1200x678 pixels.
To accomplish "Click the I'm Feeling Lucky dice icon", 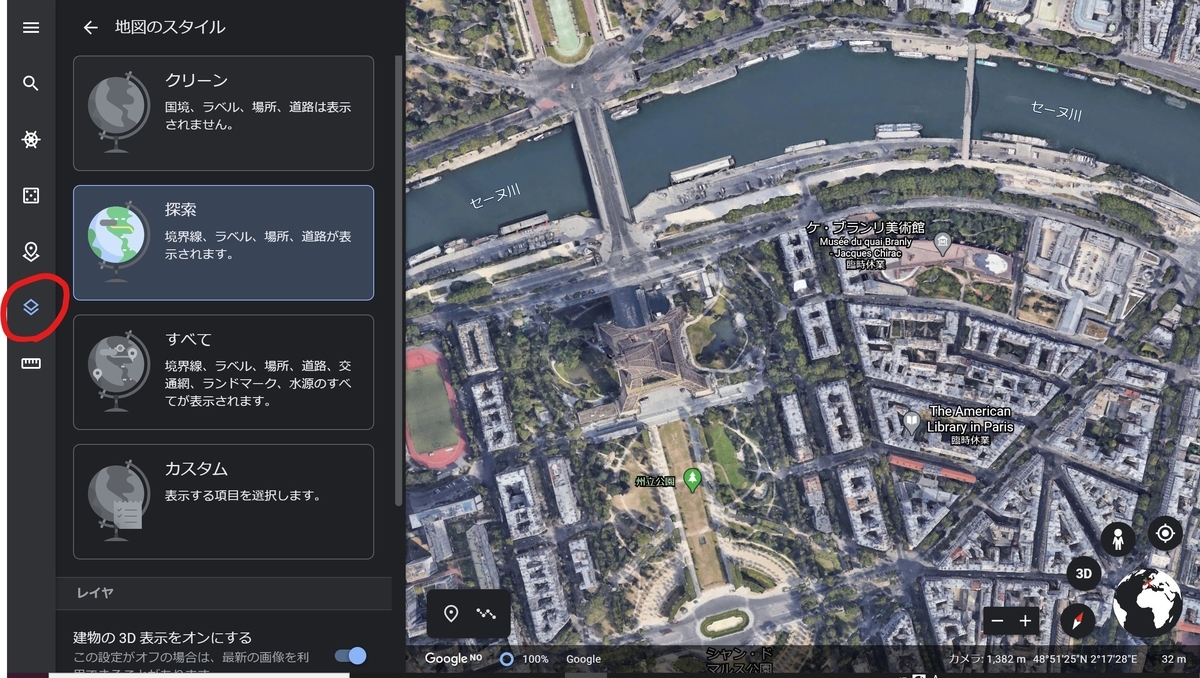I will coord(31,195).
